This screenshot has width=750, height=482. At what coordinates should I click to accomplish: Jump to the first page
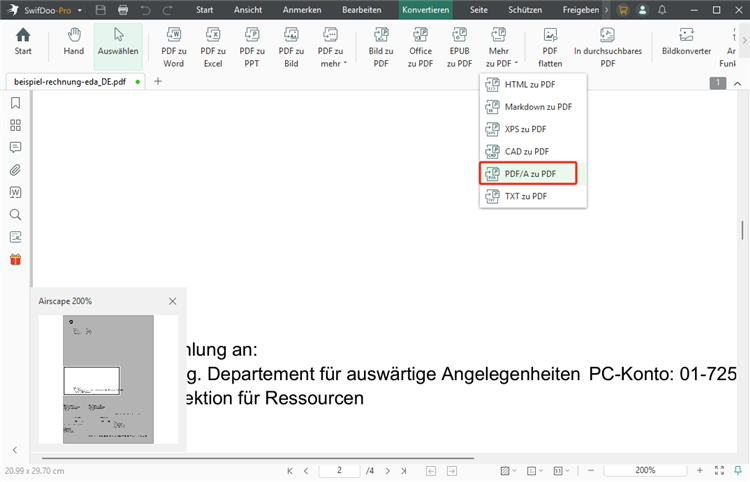tap(290, 471)
